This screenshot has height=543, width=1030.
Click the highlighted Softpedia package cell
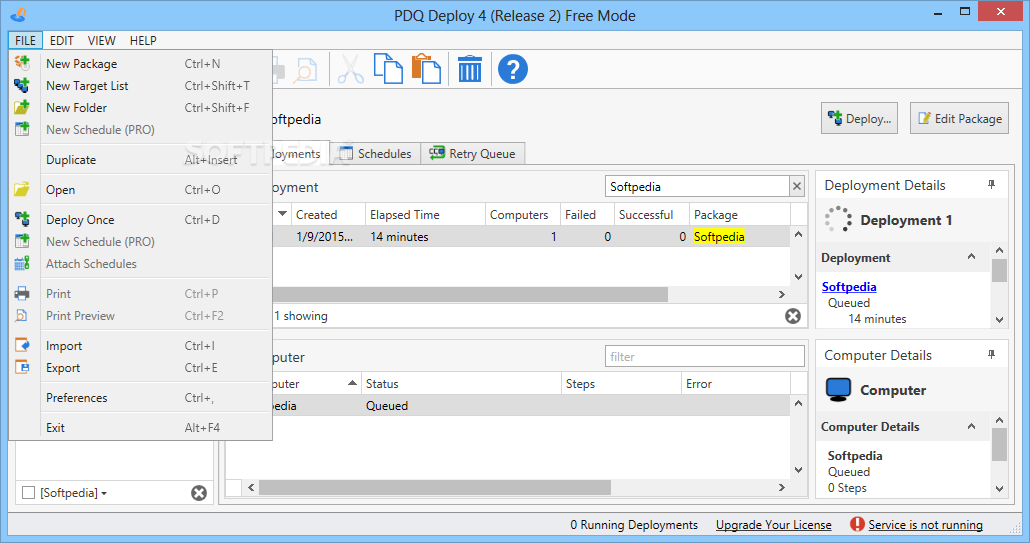coord(719,236)
